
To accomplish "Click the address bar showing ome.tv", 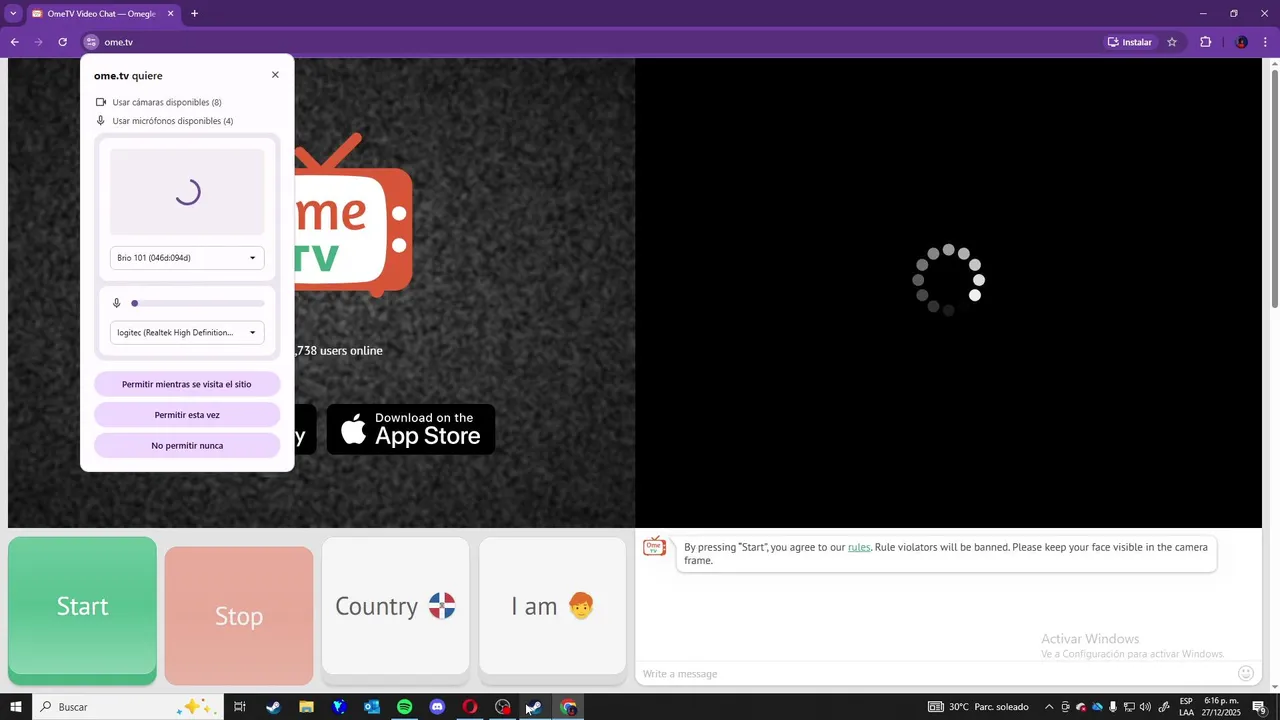I will pos(590,42).
